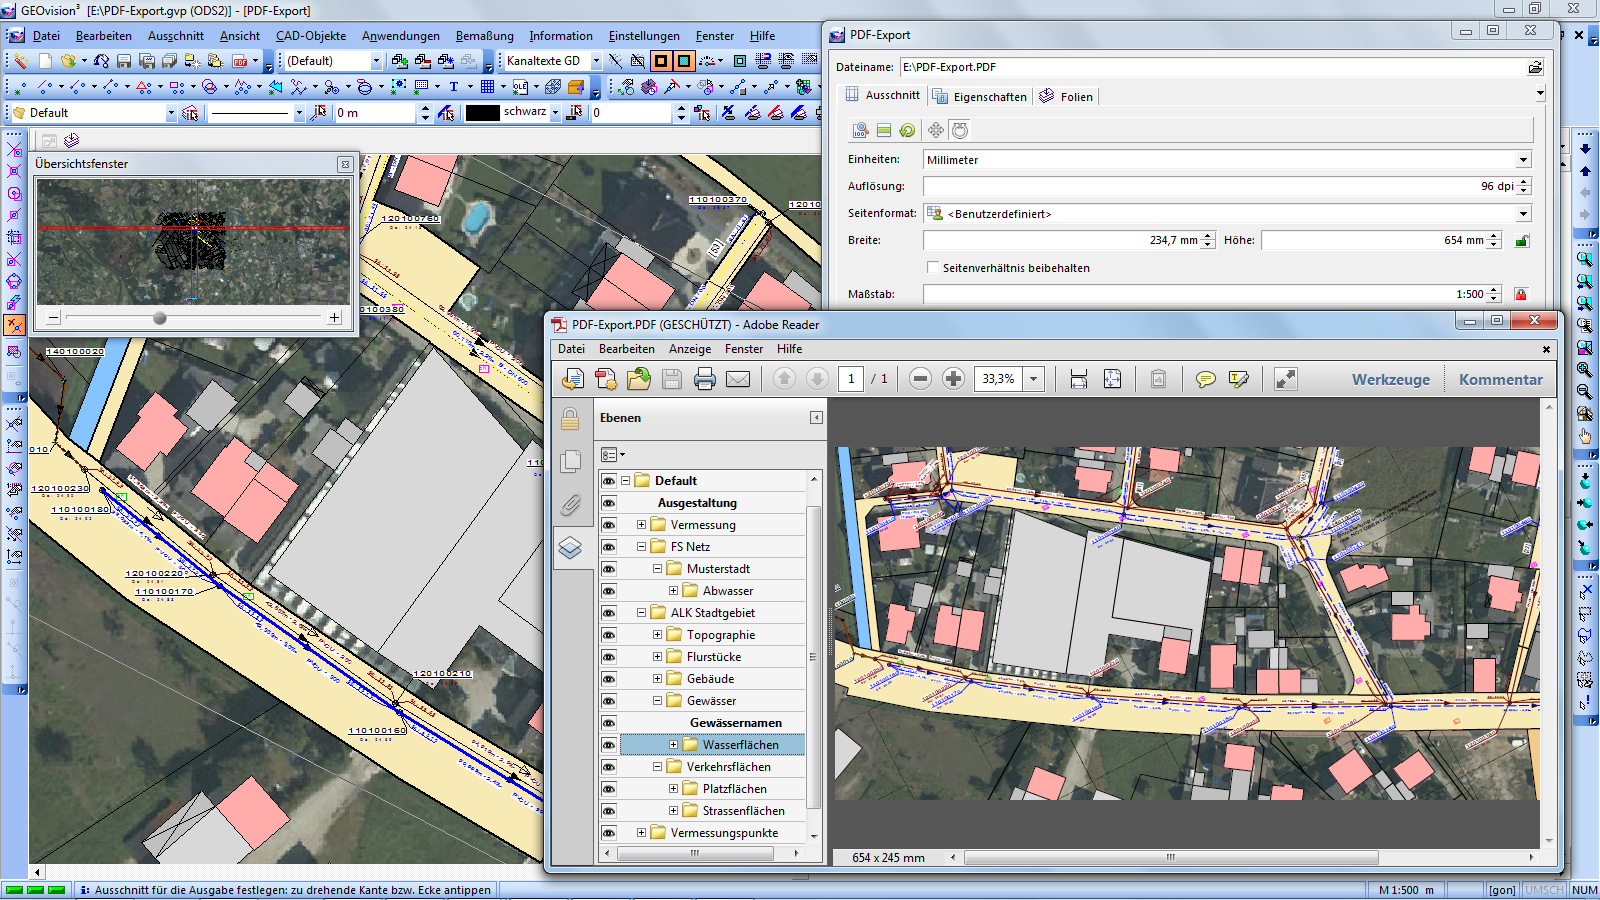This screenshot has width=1600, height=900.
Task: Click the PDF export icon in GEOvision toolbar
Action: 240,61
